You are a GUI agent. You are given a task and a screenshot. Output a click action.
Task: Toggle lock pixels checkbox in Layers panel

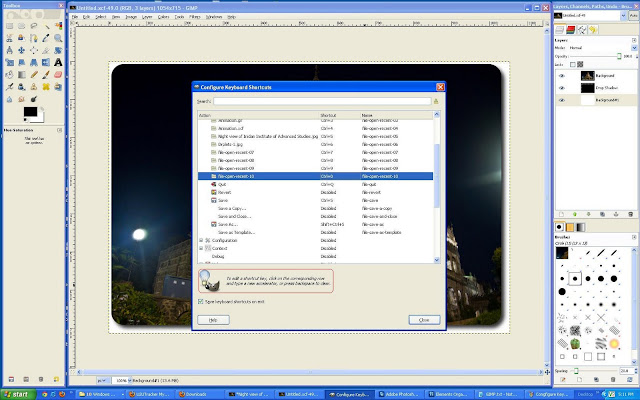[573, 64]
